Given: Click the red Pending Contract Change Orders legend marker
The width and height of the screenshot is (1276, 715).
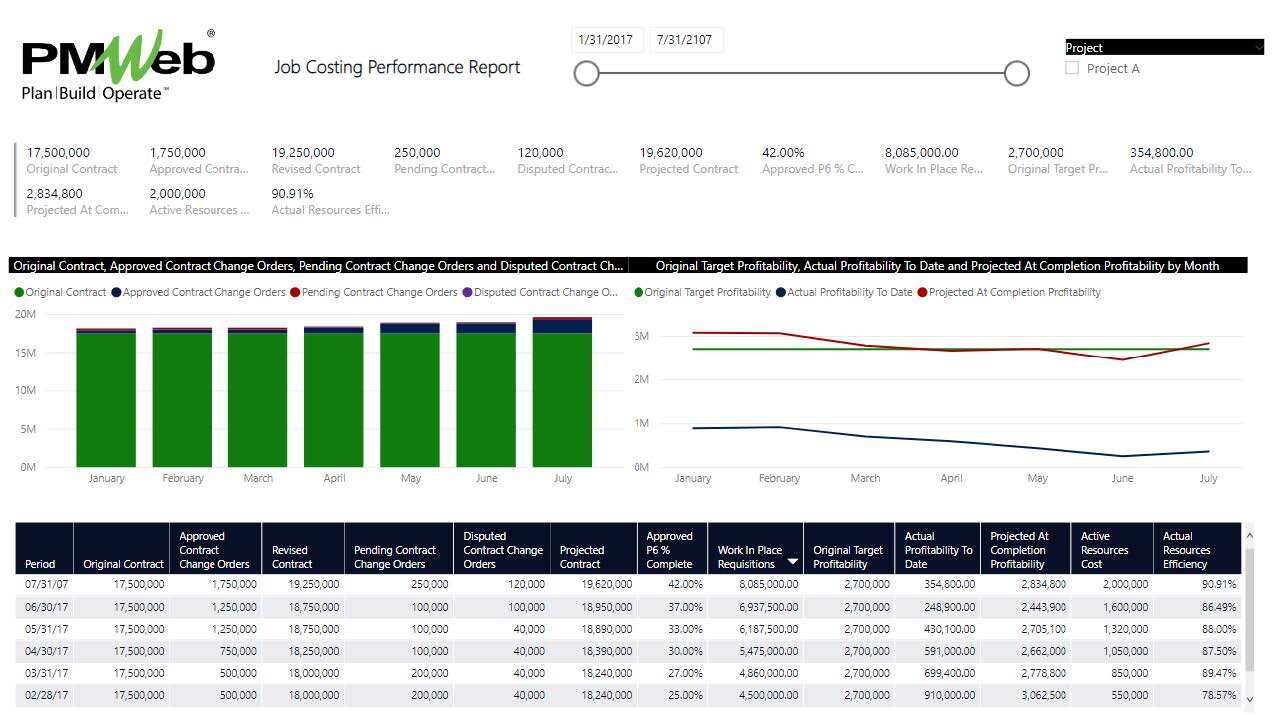Looking at the screenshot, I should [x=295, y=293].
